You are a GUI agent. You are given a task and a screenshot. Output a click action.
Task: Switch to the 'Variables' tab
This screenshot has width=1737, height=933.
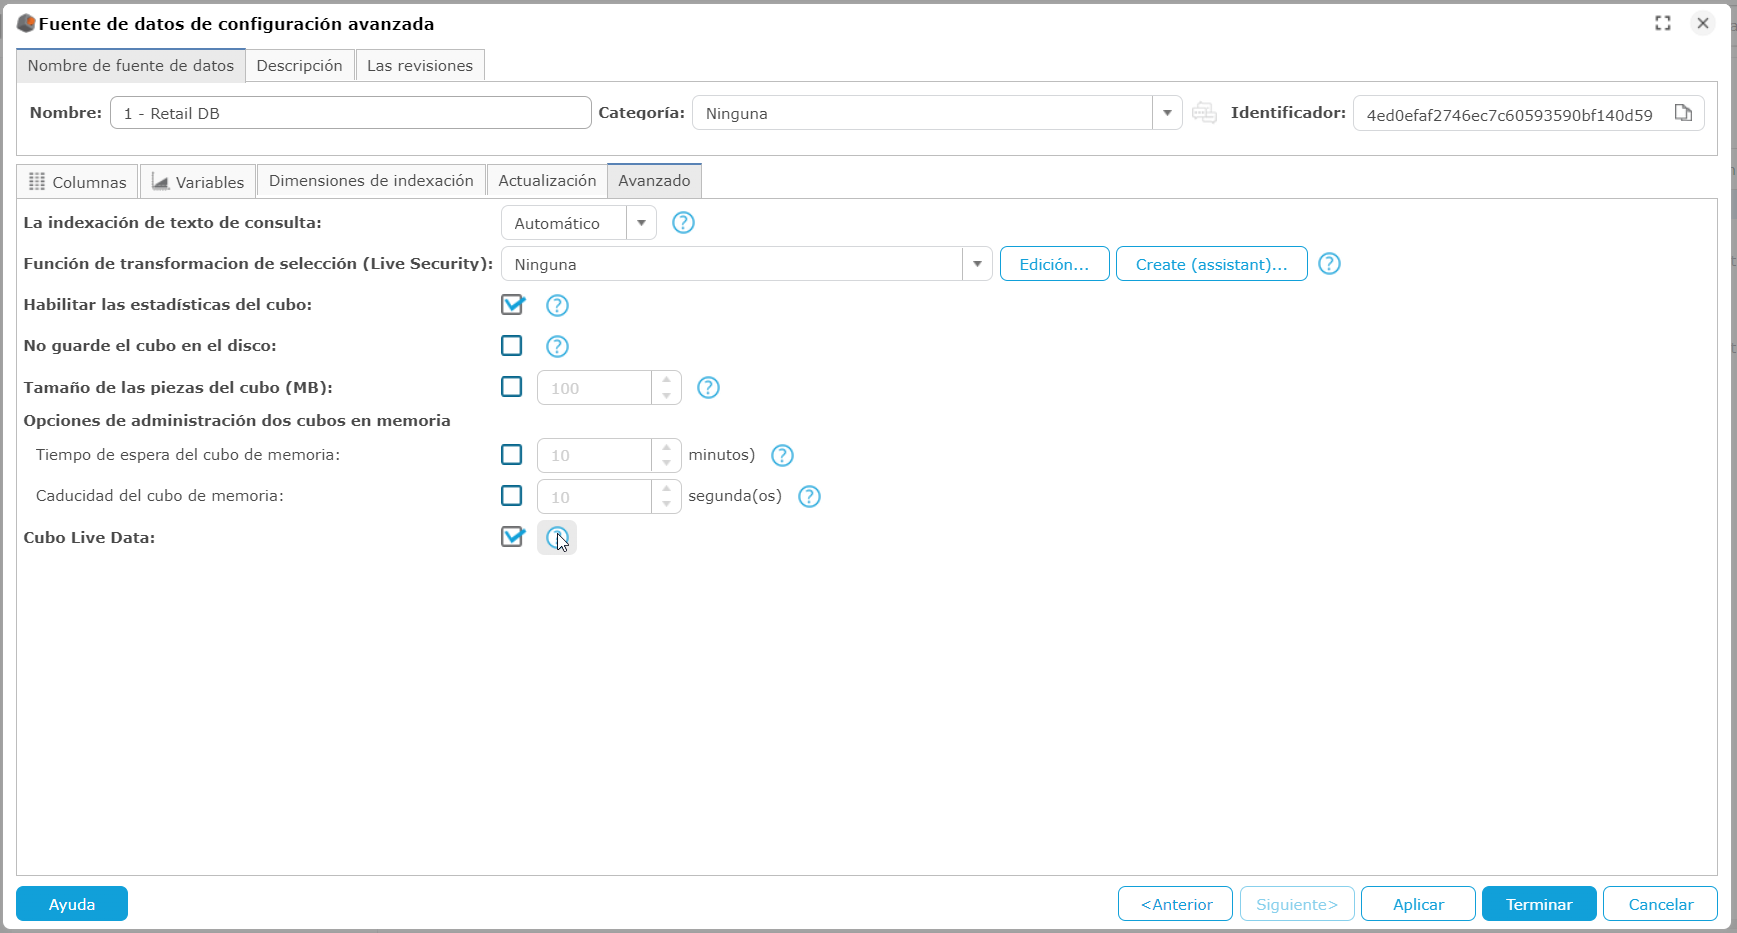tap(198, 181)
